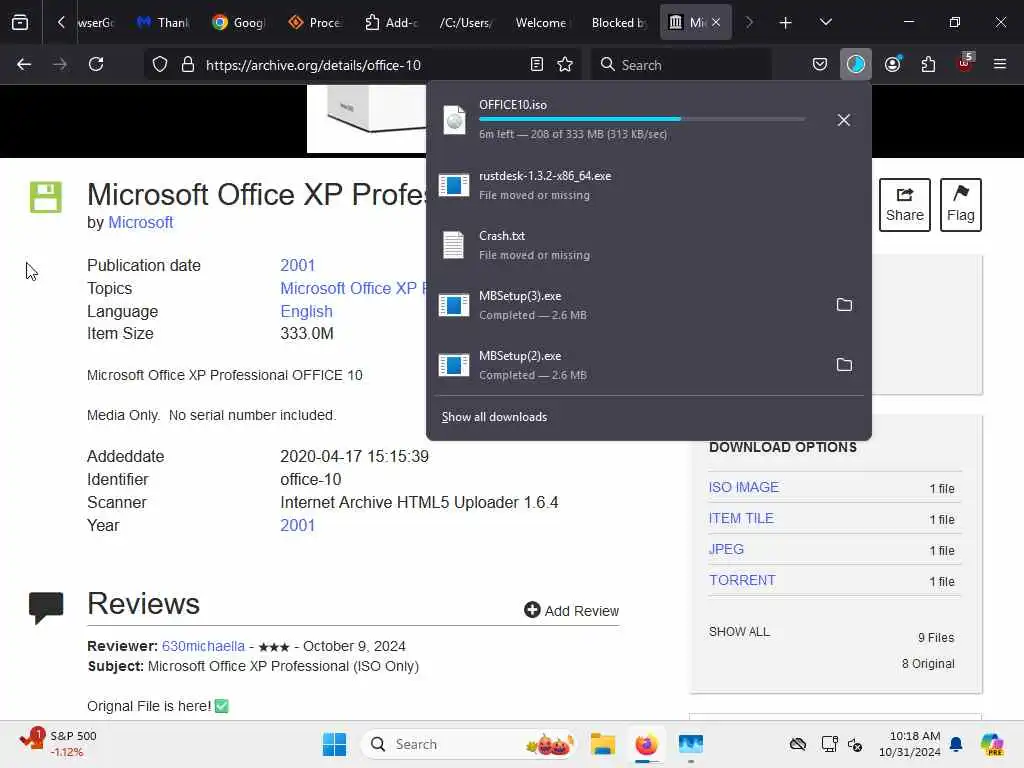Viewport: 1024px width, 768px height.
Task: Switch to the Add-ons tab
Action: (391, 23)
